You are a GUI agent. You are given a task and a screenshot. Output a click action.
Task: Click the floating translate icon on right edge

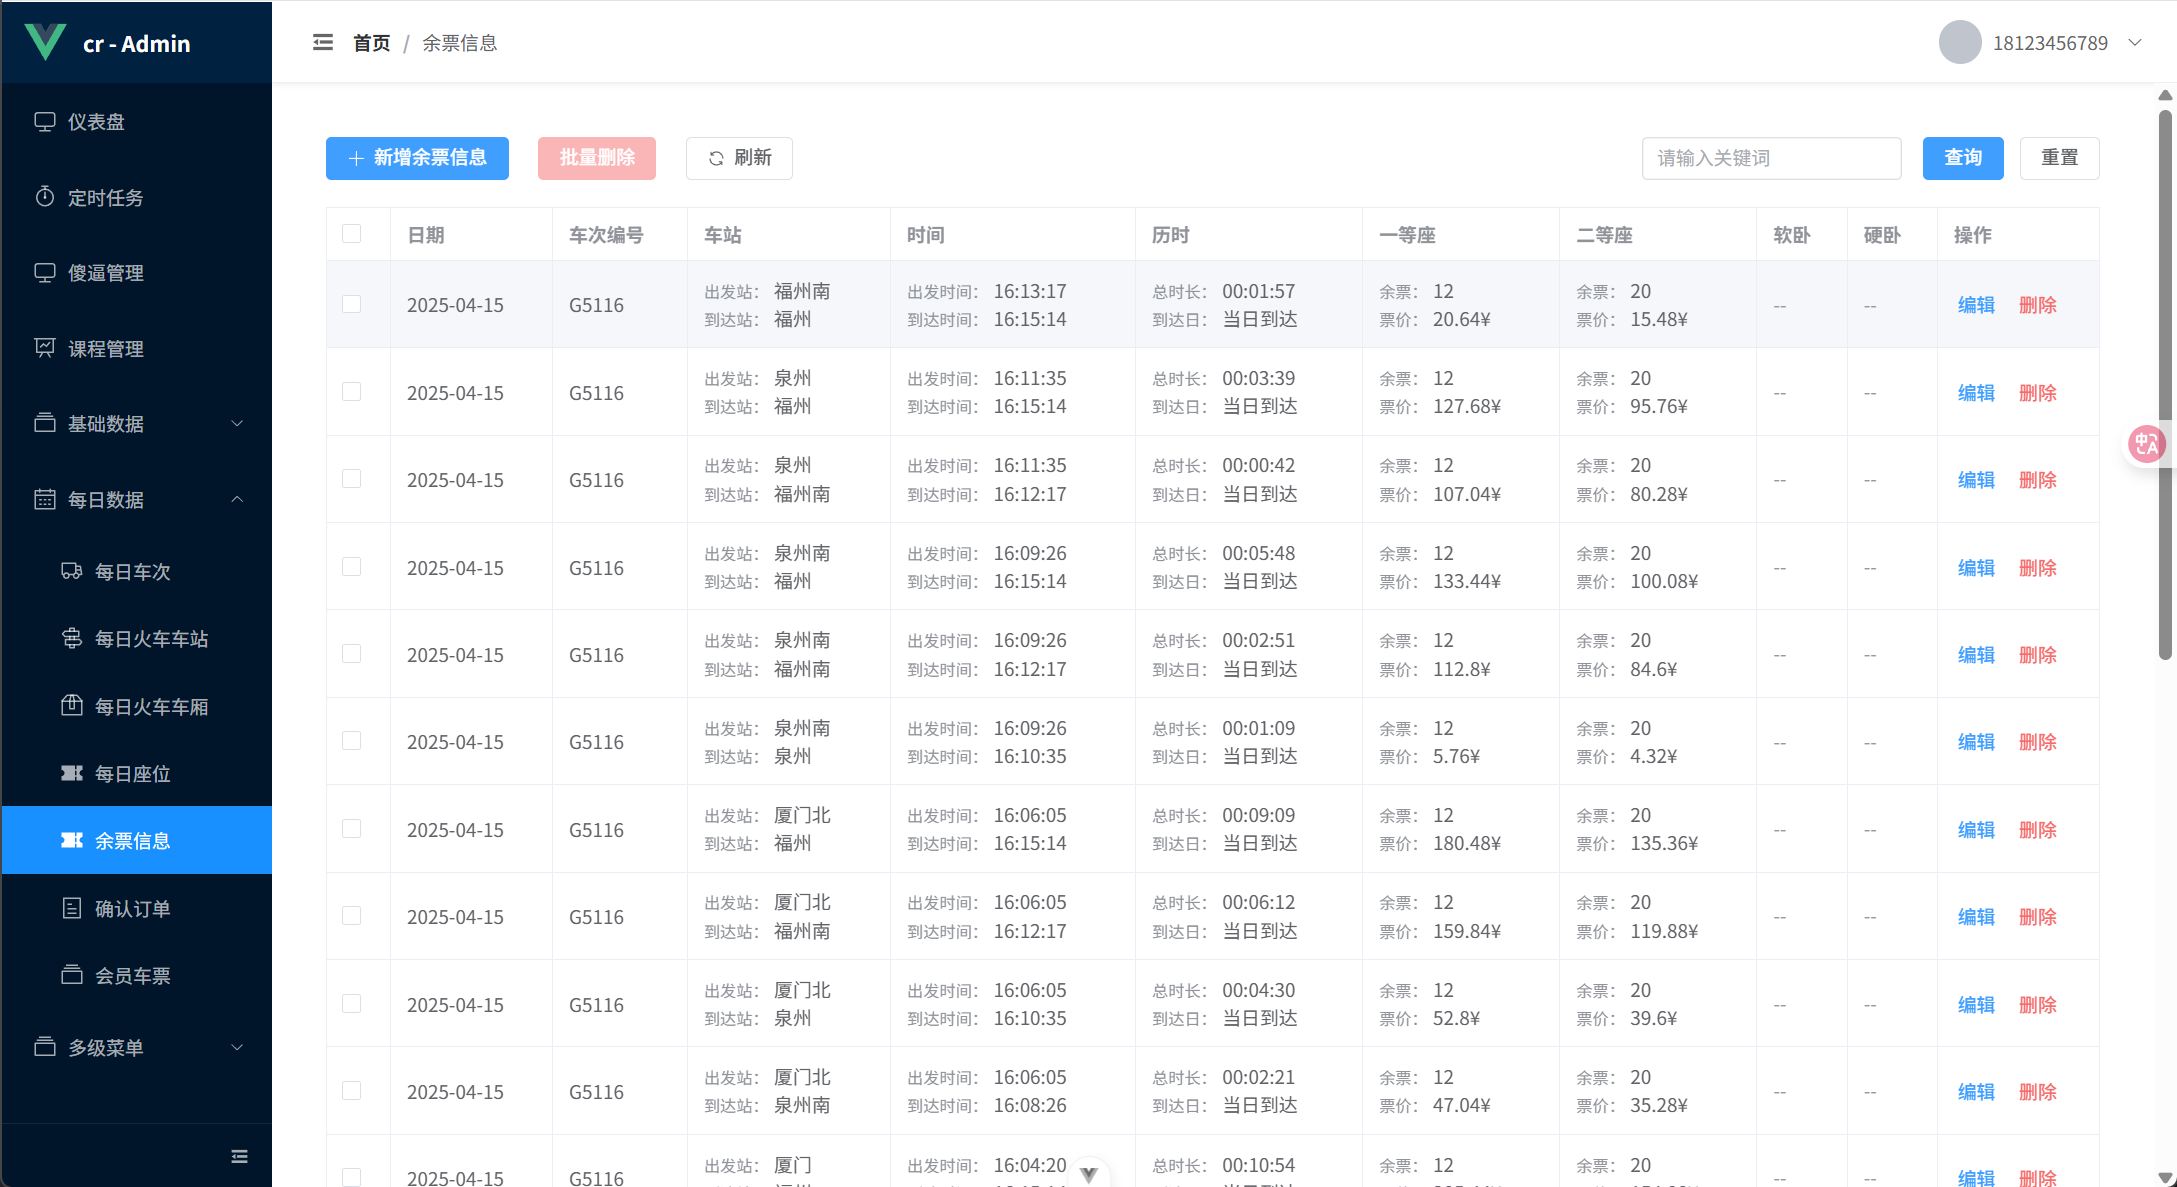[2146, 444]
